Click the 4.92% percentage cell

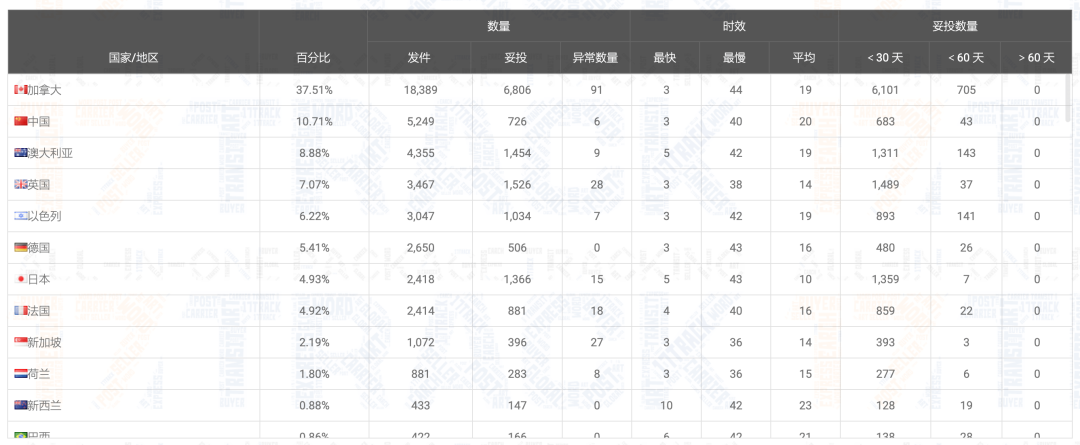pyautogui.click(x=314, y=311)
